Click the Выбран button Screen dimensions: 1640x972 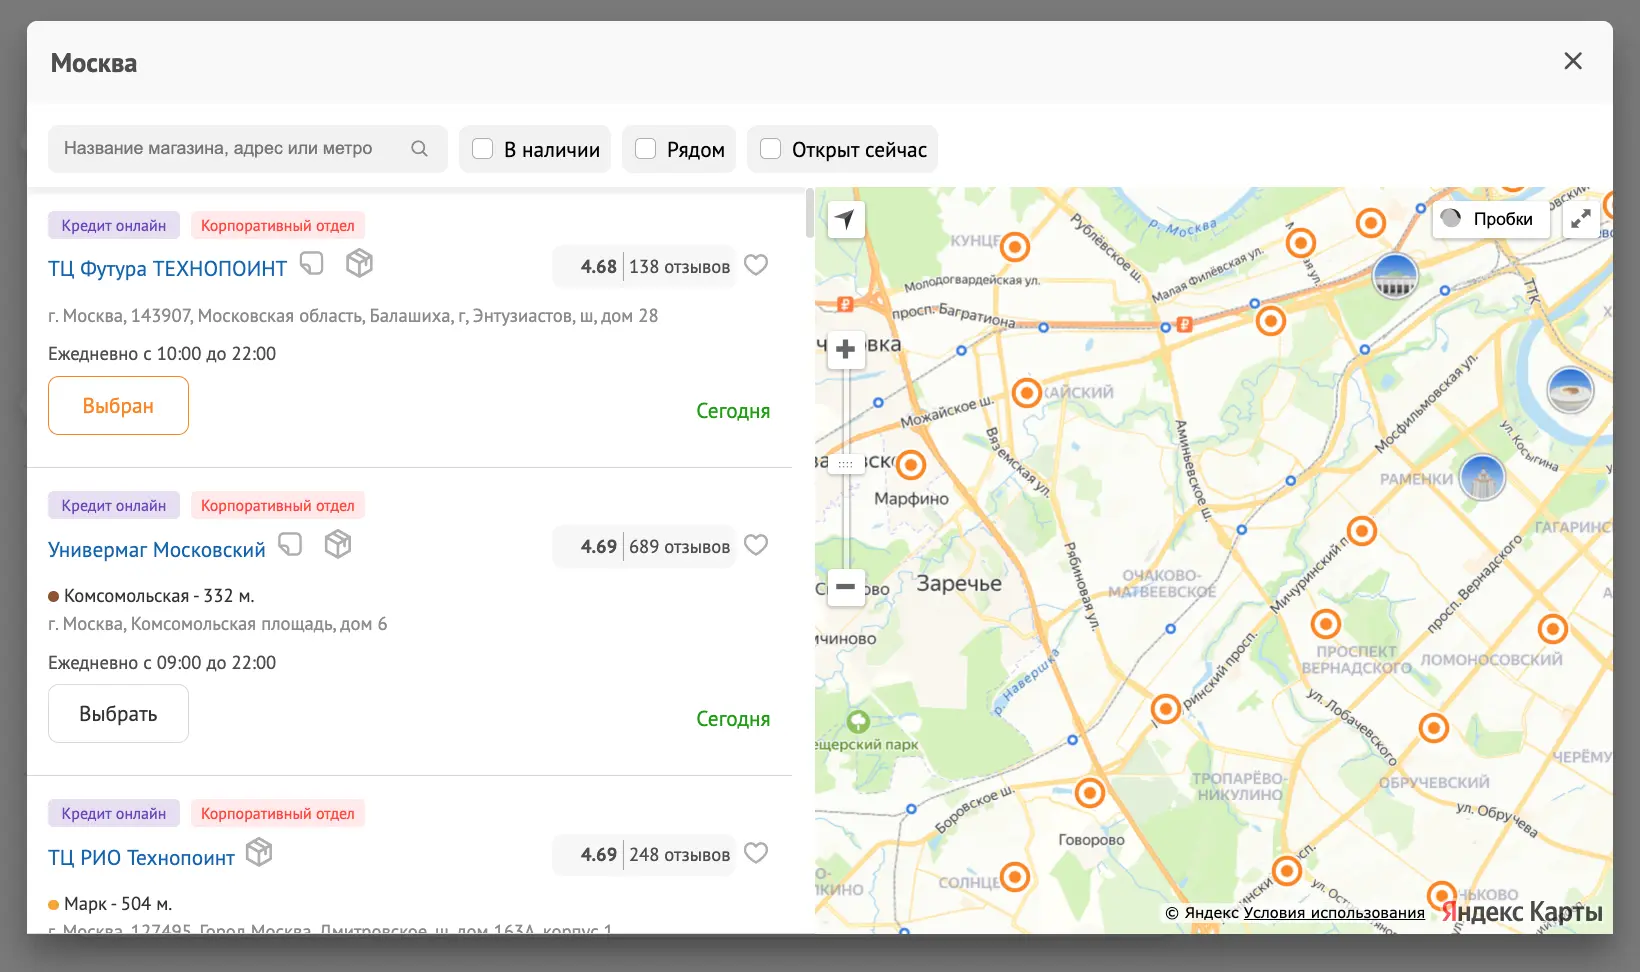point(118,406)
